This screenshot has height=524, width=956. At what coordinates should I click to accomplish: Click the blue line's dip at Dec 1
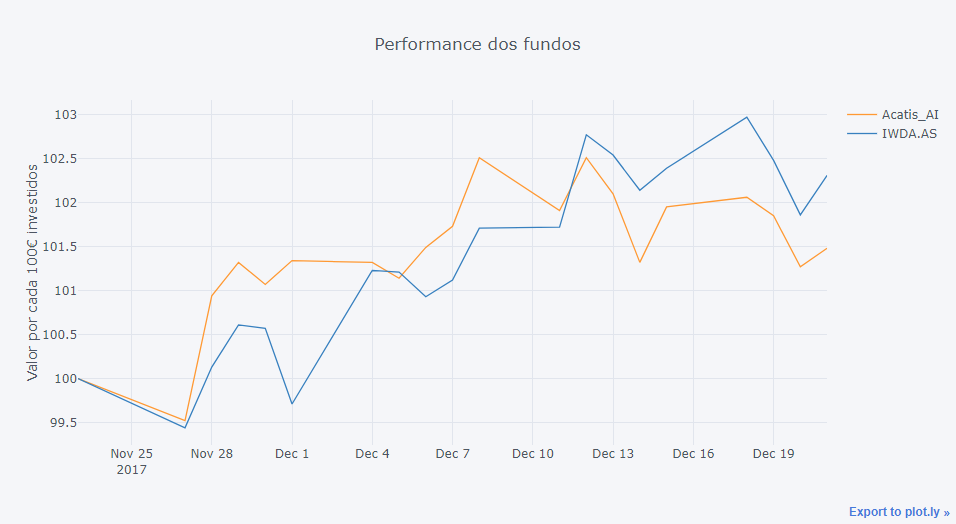pyautogui.click(x=292, y=403)
